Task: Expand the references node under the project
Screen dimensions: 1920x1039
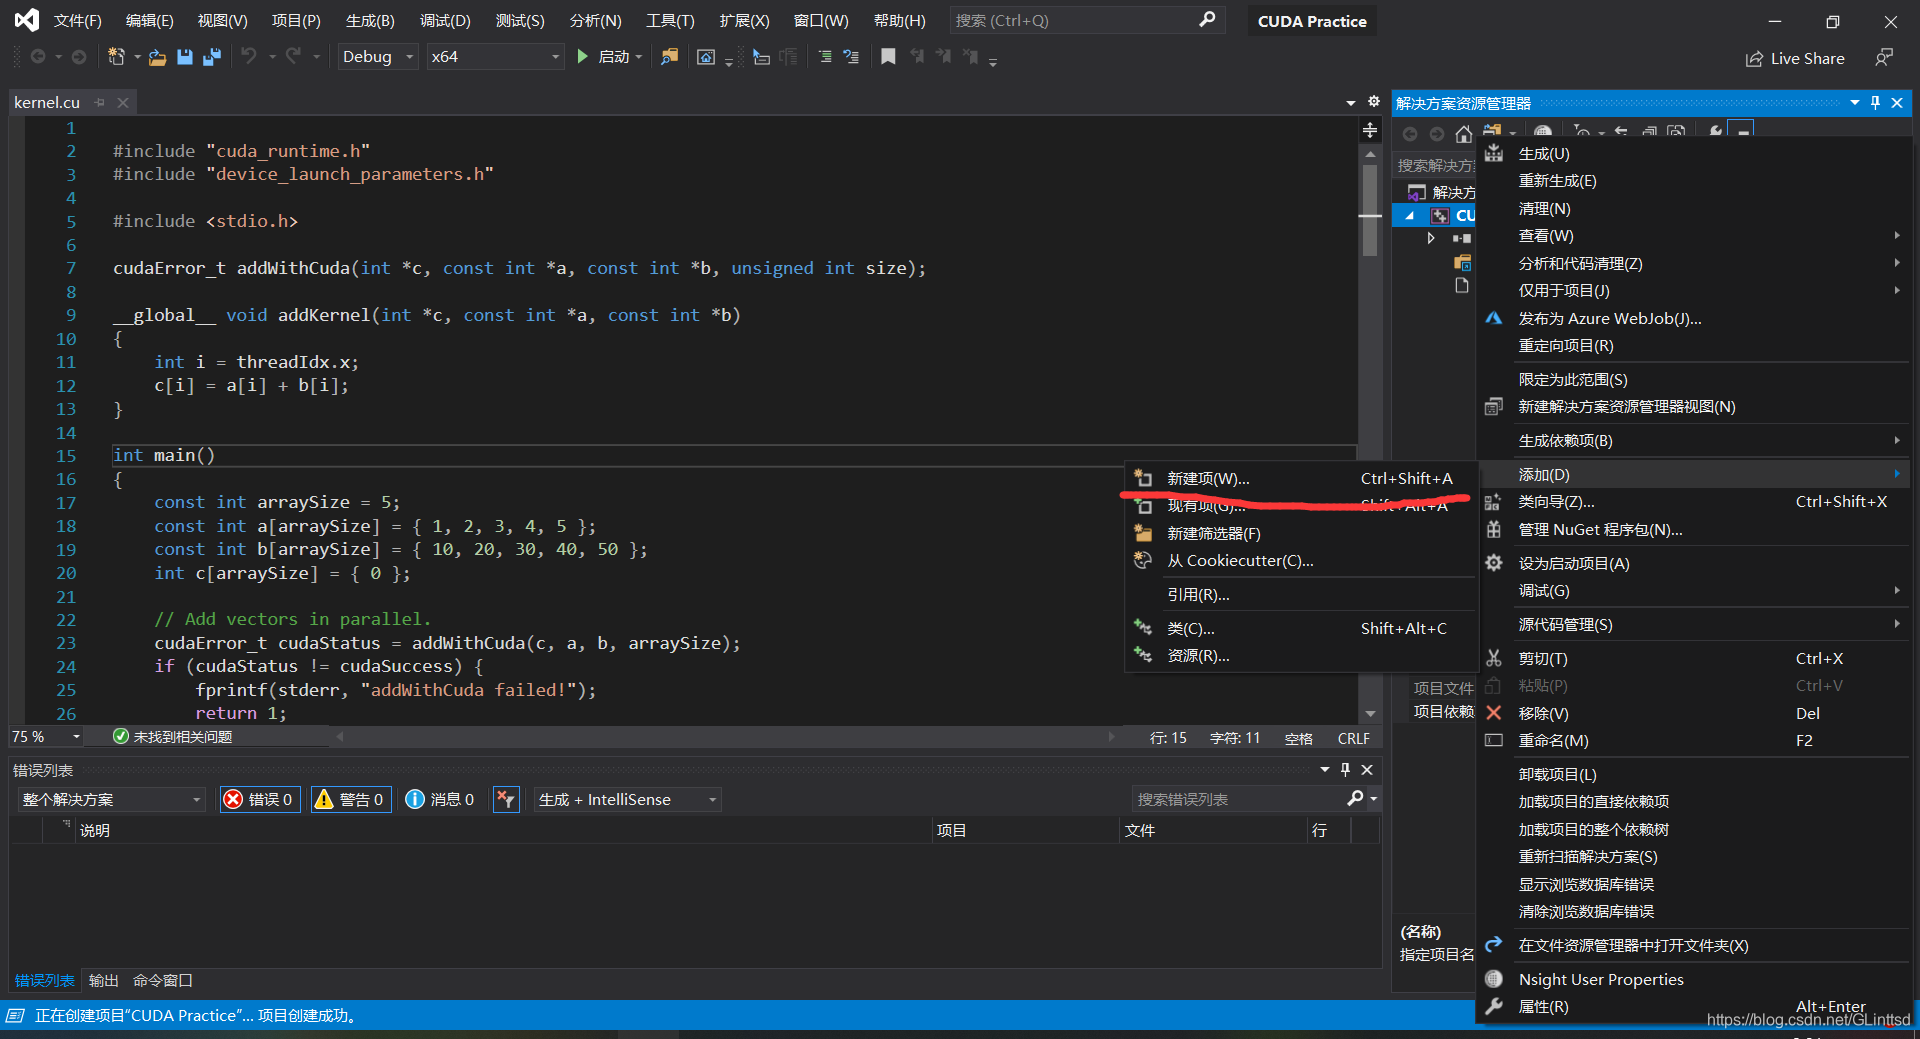Action: coord(1430,238)
